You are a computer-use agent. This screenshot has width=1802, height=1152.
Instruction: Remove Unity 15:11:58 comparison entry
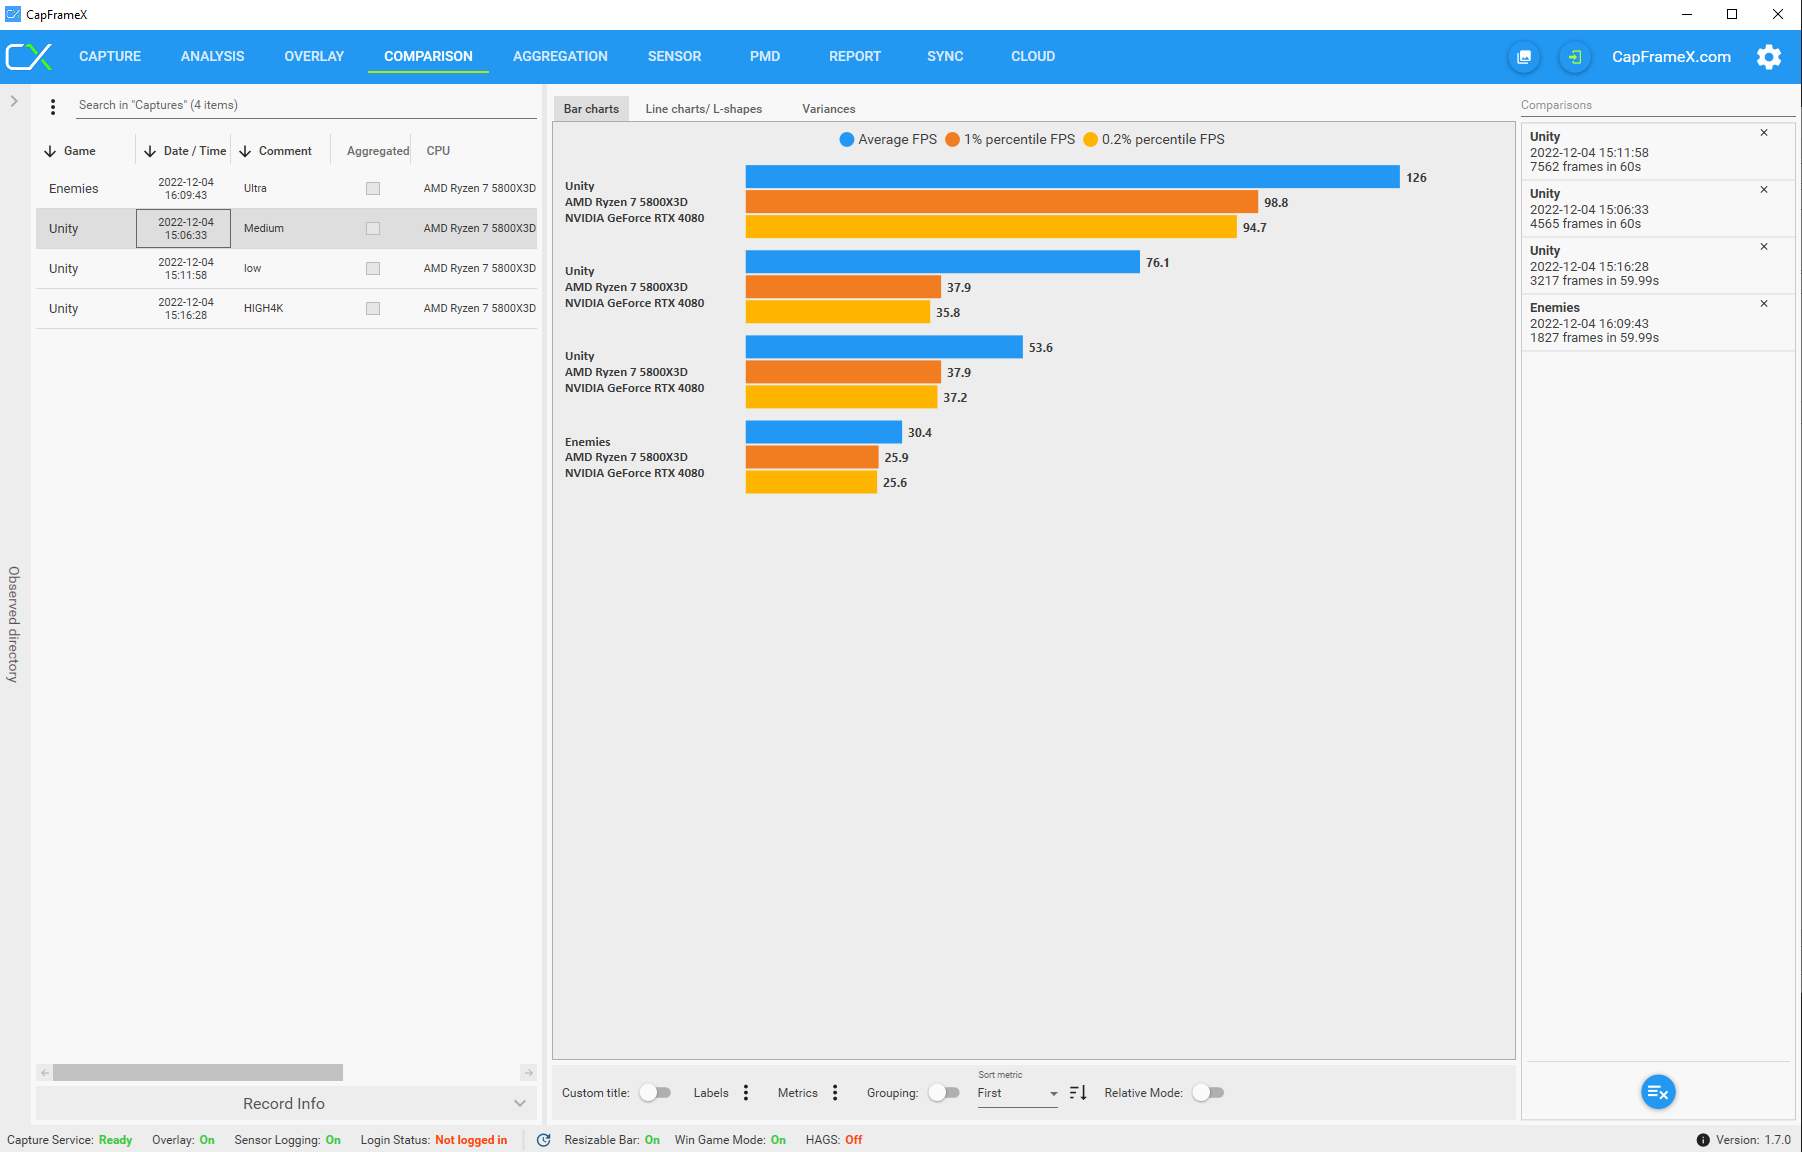coord(1764,133)
